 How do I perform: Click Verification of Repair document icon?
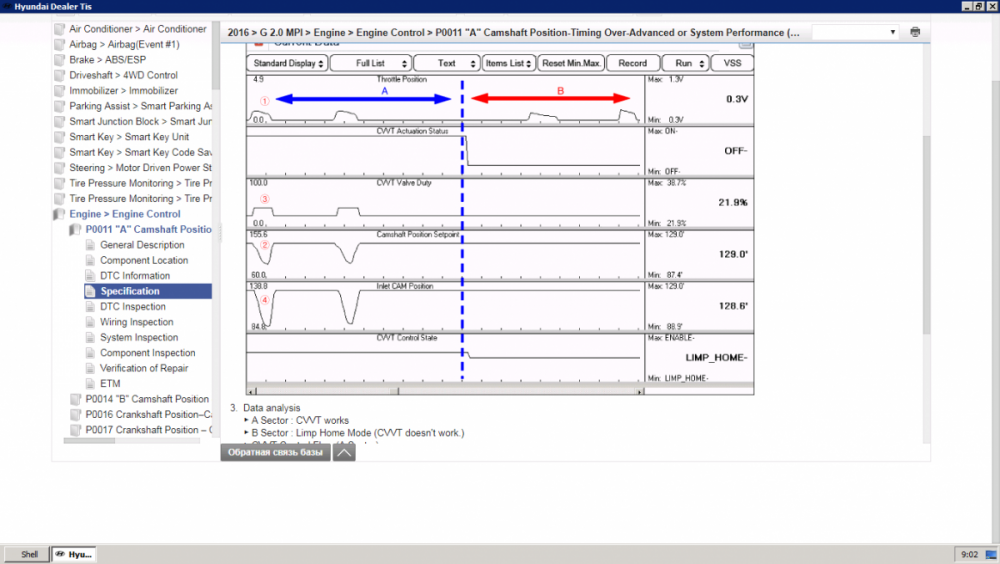[x=91, y=368]
